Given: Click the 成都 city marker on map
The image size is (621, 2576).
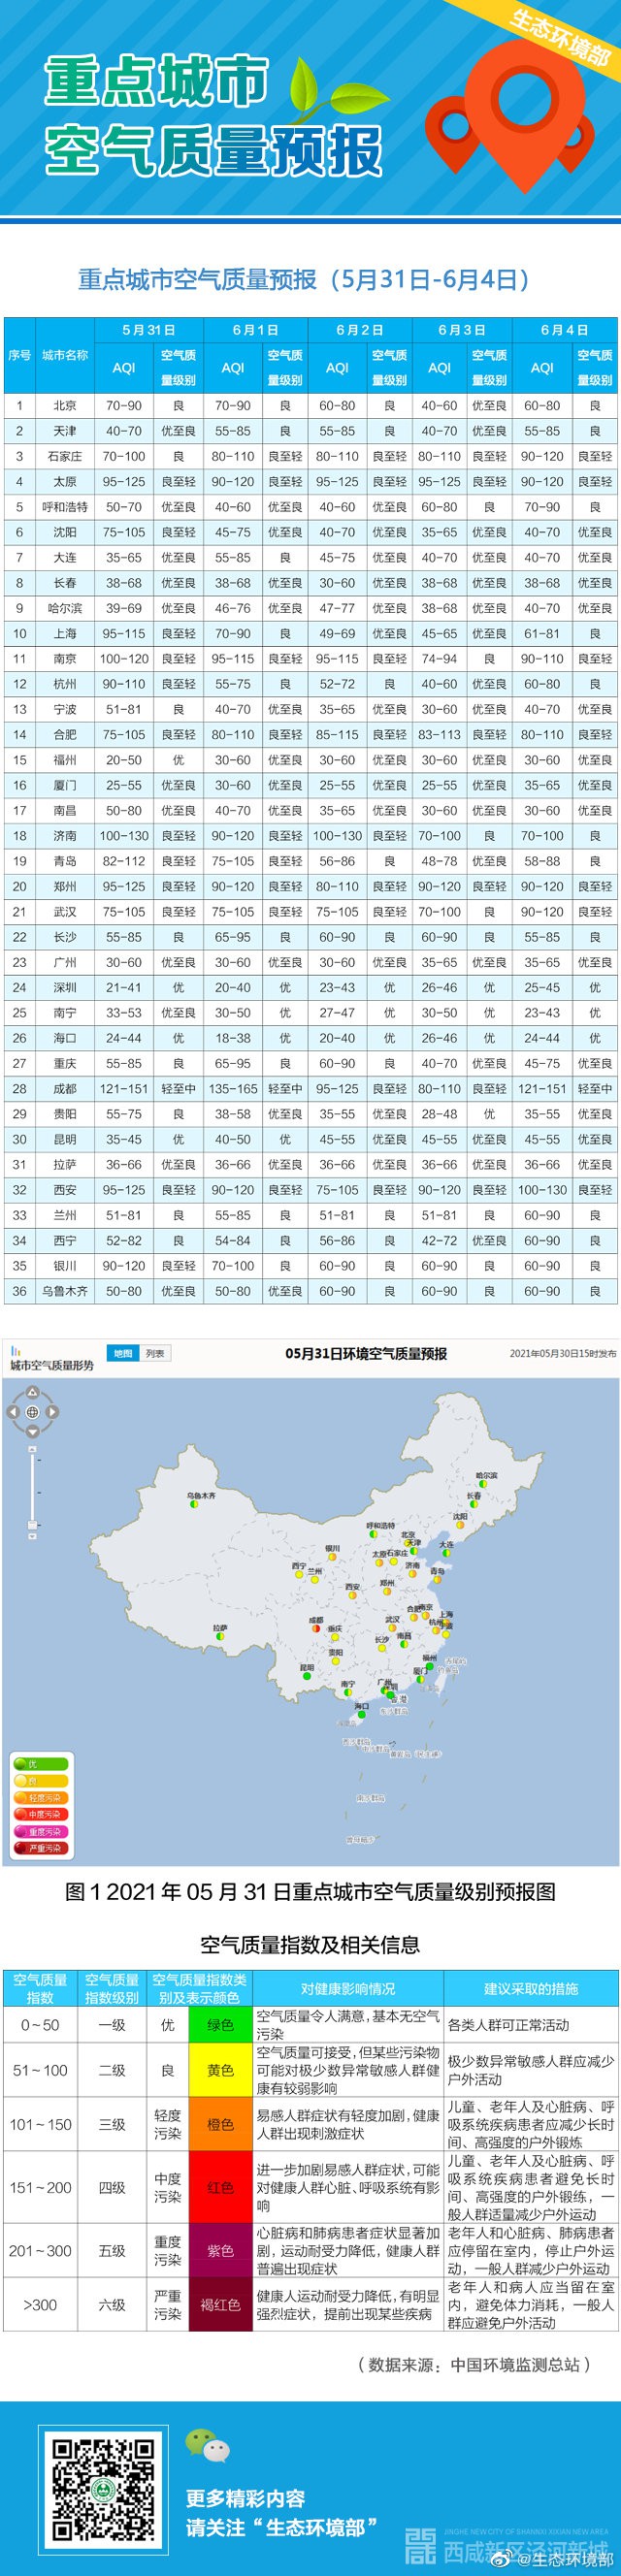Looking at the screenshot, I should pos(318,1628).
